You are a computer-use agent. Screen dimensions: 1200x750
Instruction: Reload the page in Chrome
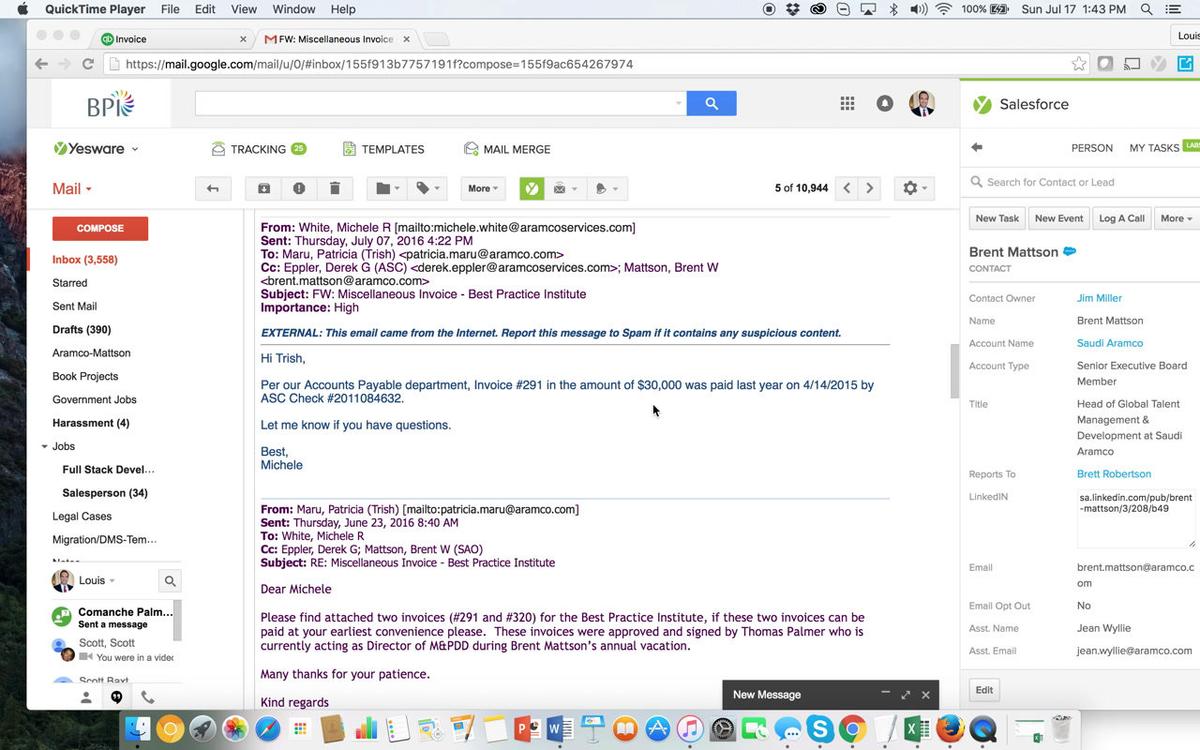[88, 64]
